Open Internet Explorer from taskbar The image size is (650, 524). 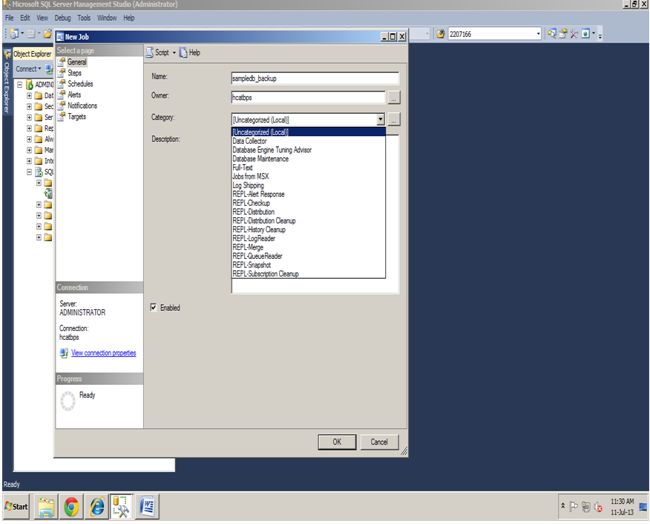point(97,507)
